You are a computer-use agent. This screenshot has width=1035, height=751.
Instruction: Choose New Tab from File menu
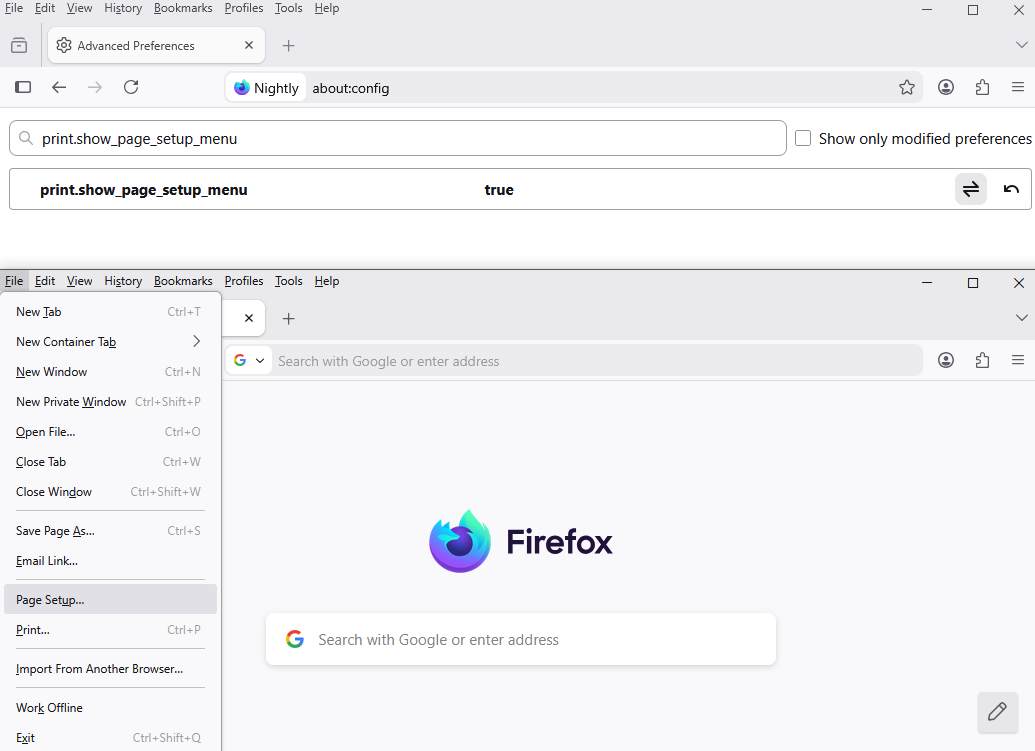(110, 311)
